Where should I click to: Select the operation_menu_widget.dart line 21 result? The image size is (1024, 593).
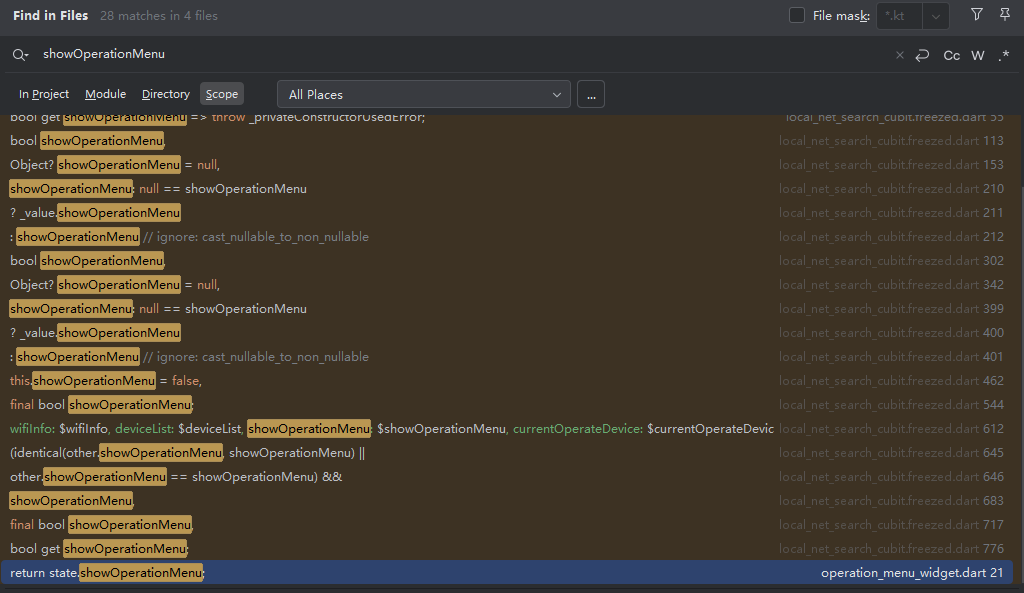[507, 573]
